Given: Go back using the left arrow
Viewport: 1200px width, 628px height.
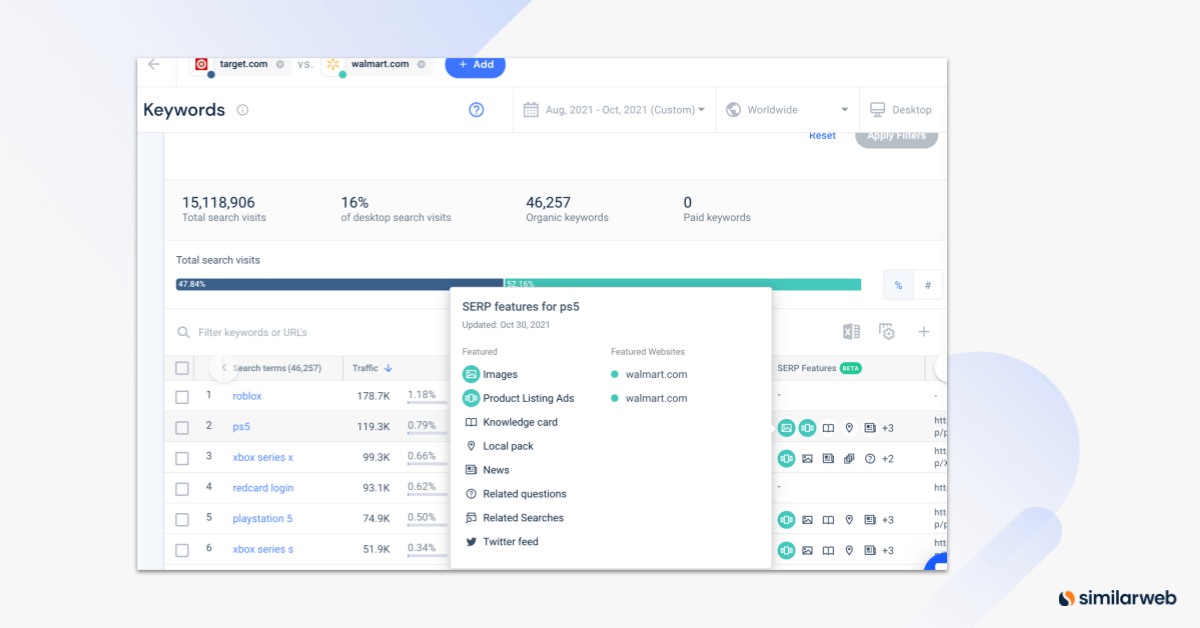Looking at the screenshot, I should click(154, 64).
